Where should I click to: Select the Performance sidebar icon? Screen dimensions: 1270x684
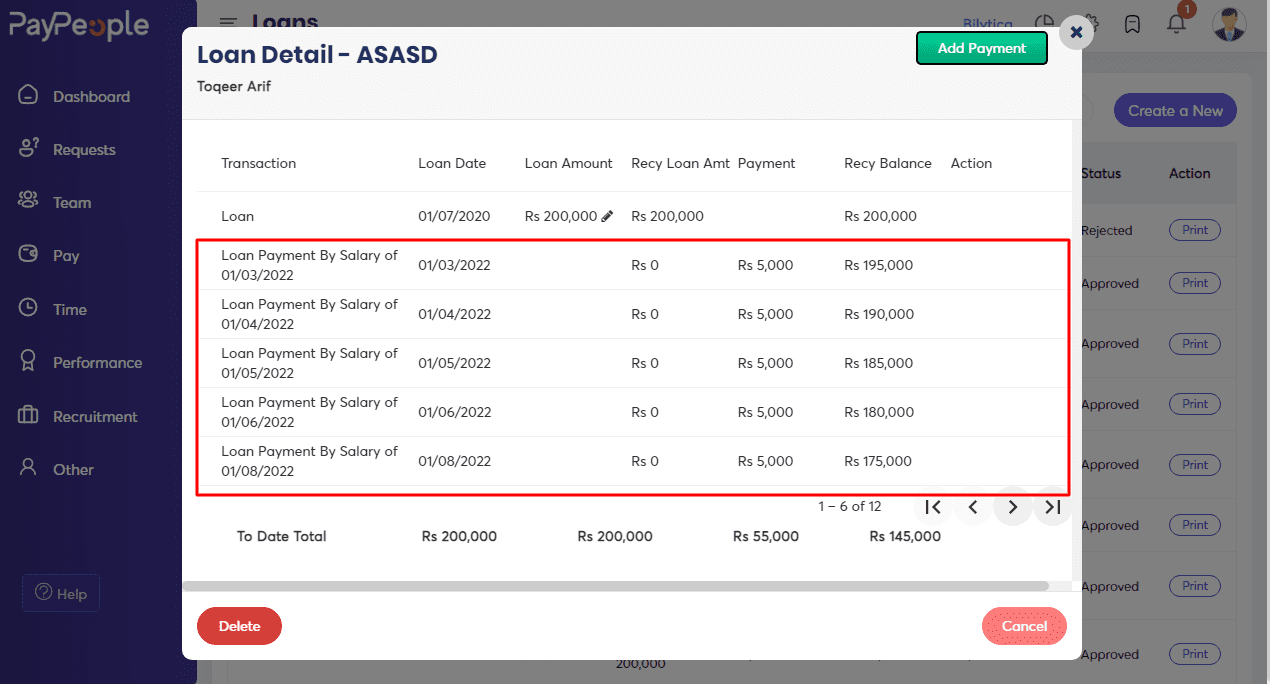[x=97, y=362]
